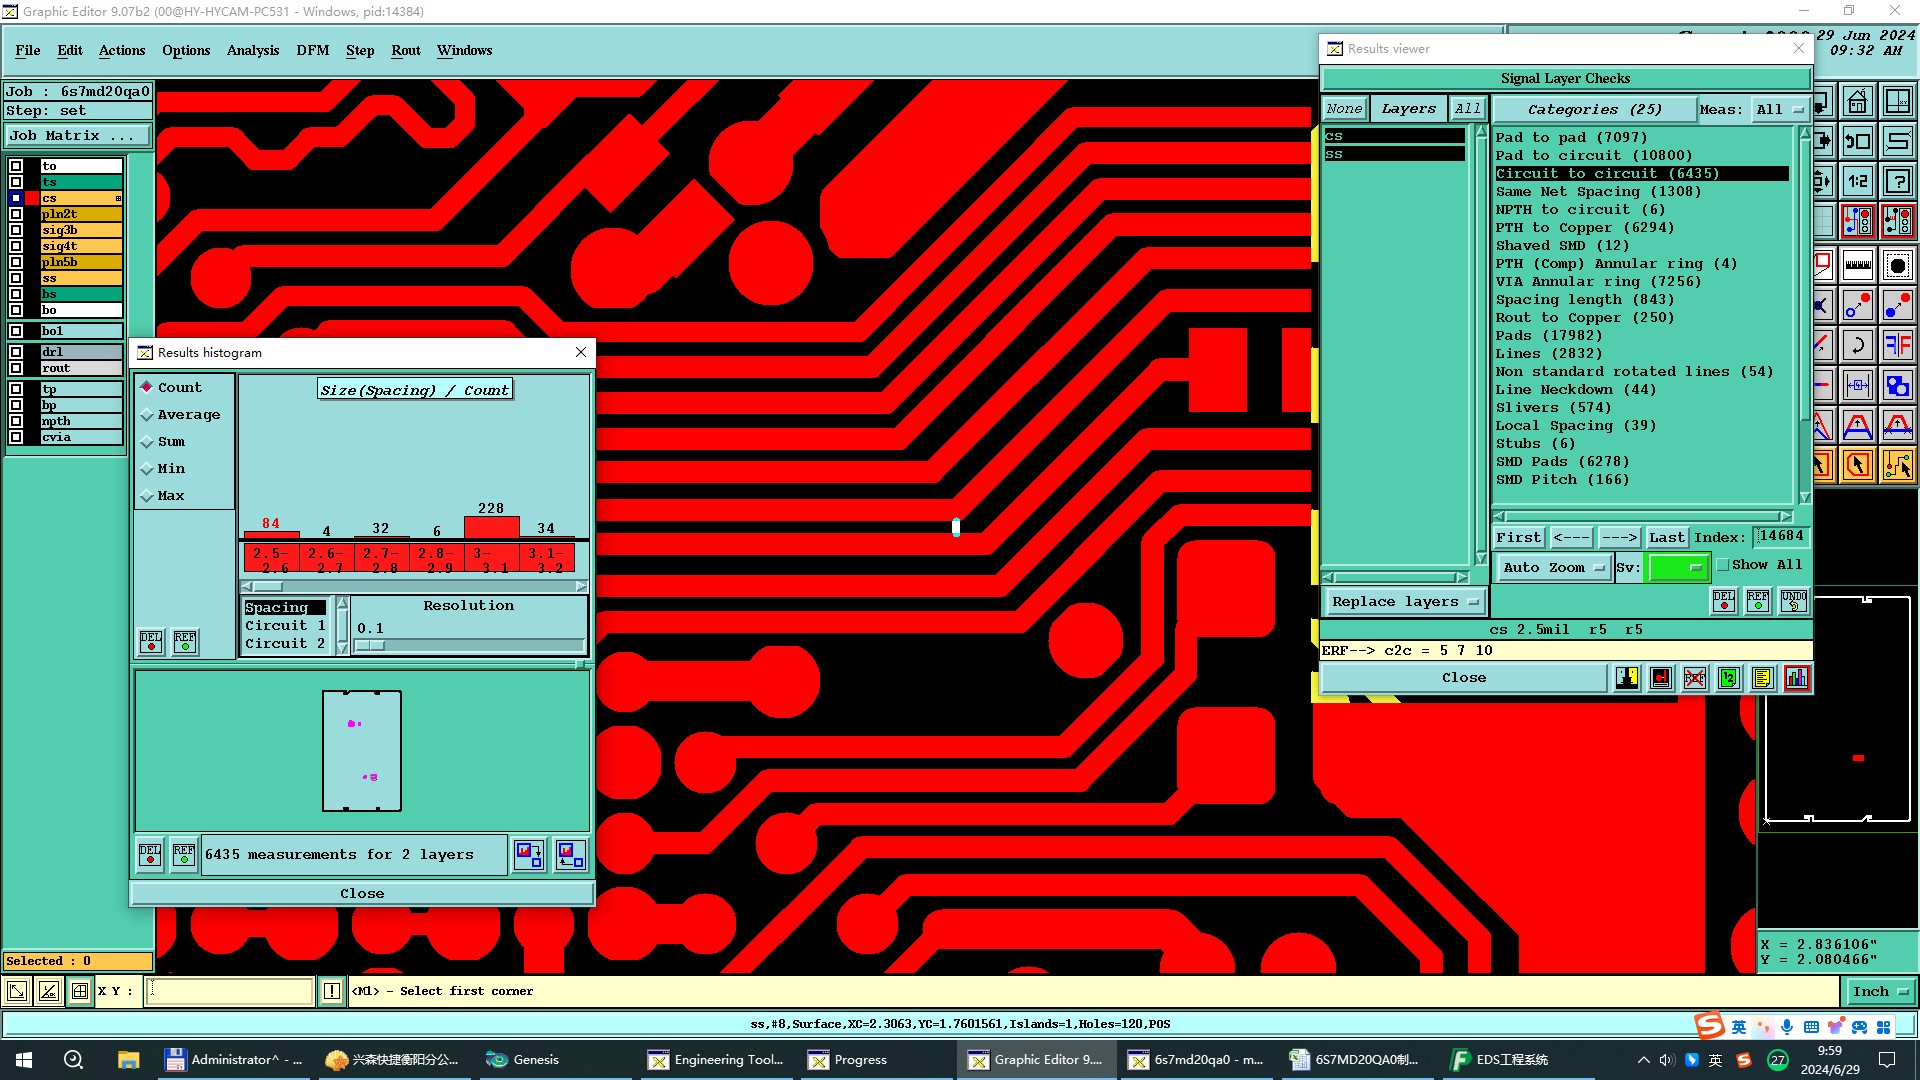Click down arrow of categories list scrollbar
Viewport: 1920px width, 1080px height.
[1805, 497]
